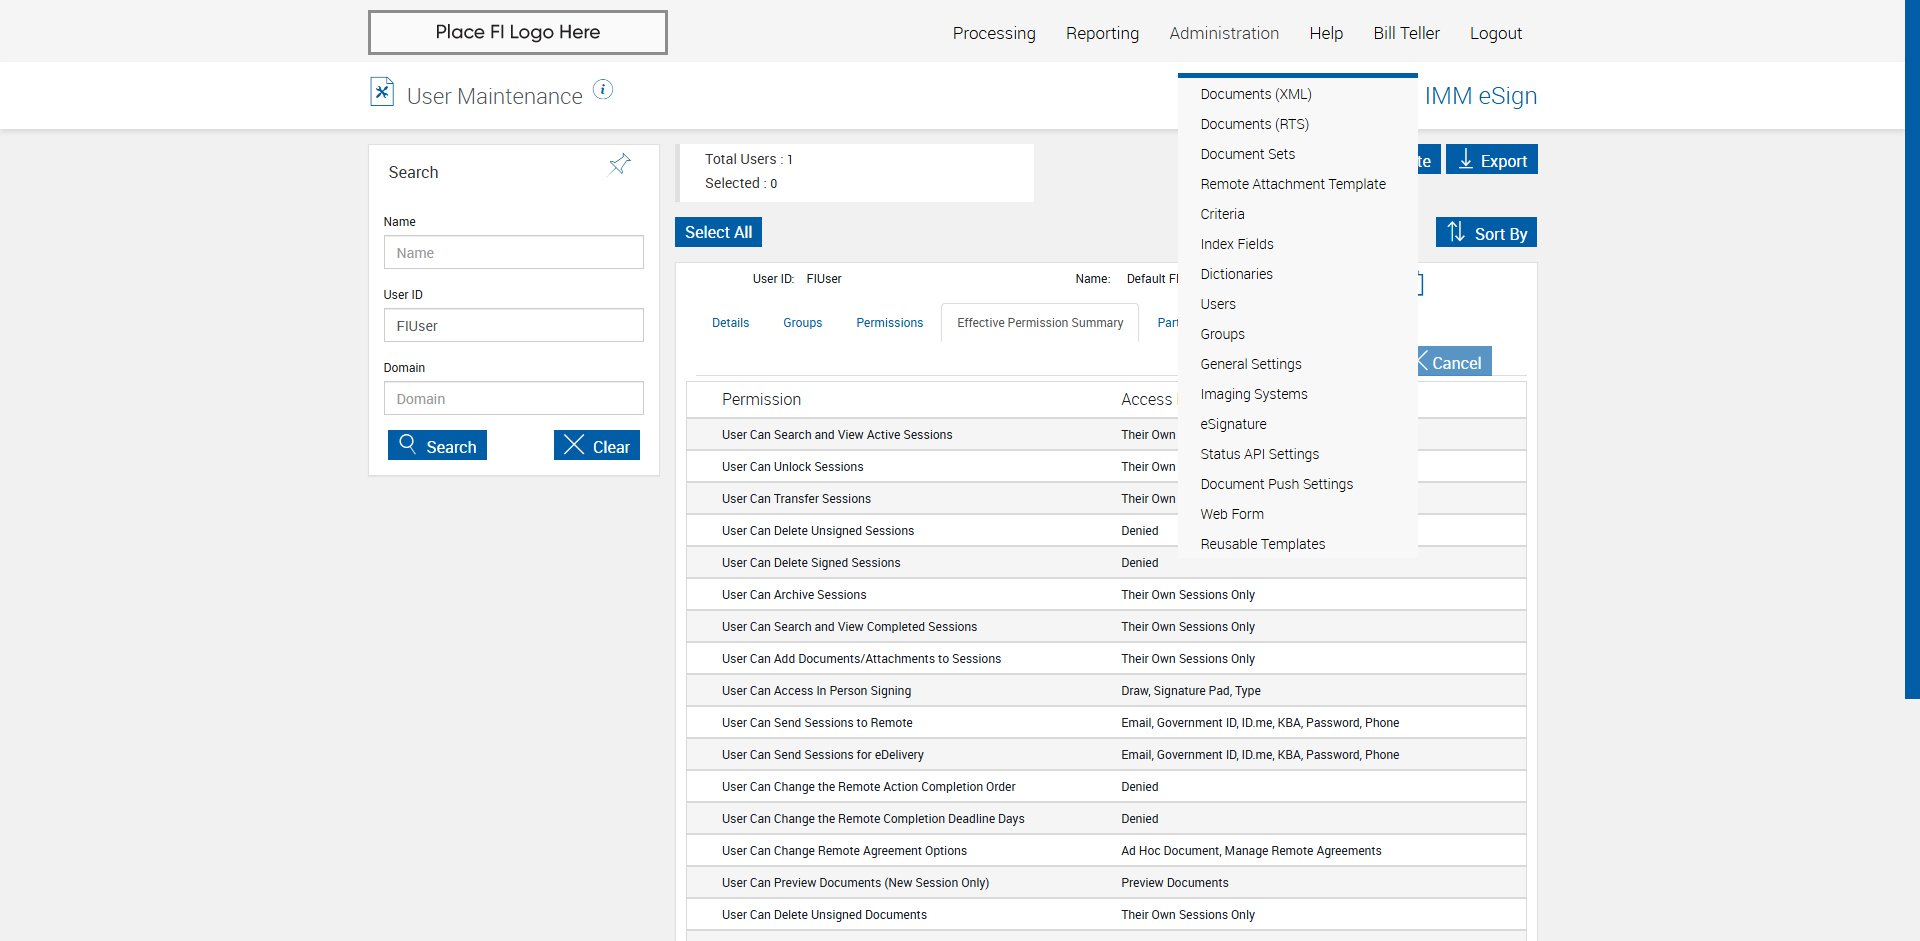The image size is (1920, 941).
Task: Open the Groups tab for FIUser
Action: [x=802, y=323]
